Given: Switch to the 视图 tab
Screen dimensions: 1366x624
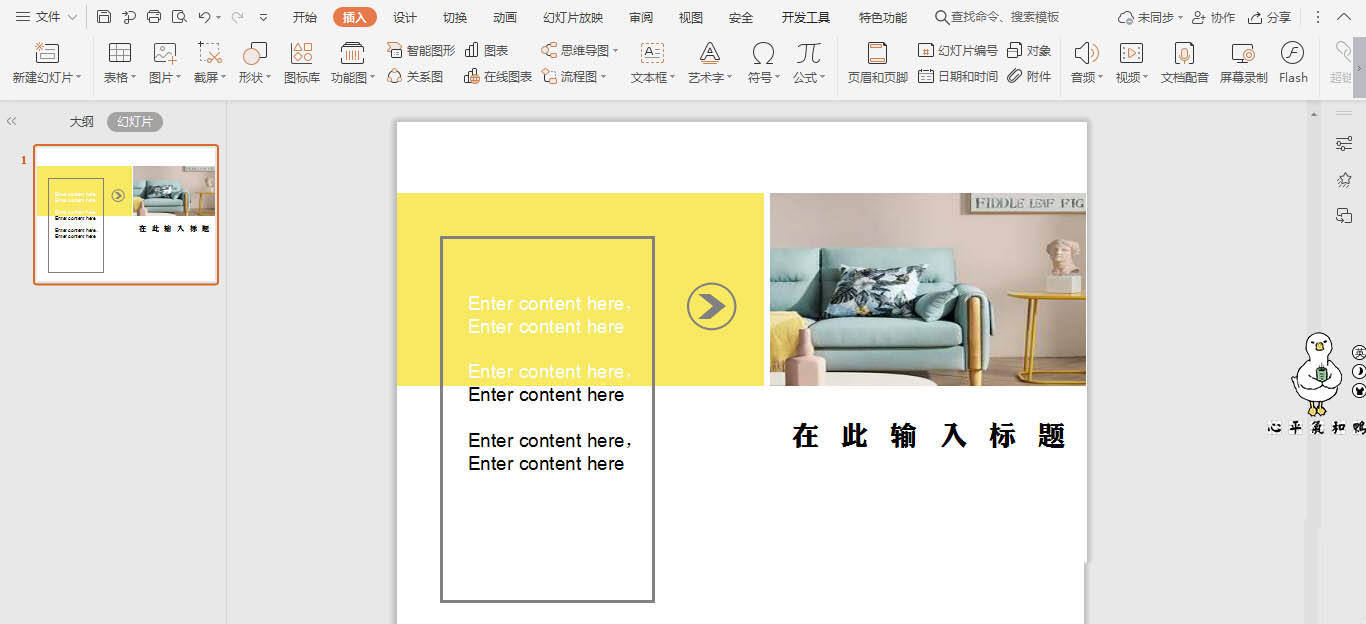Looking at the screenshot, I should coord(691,17).
